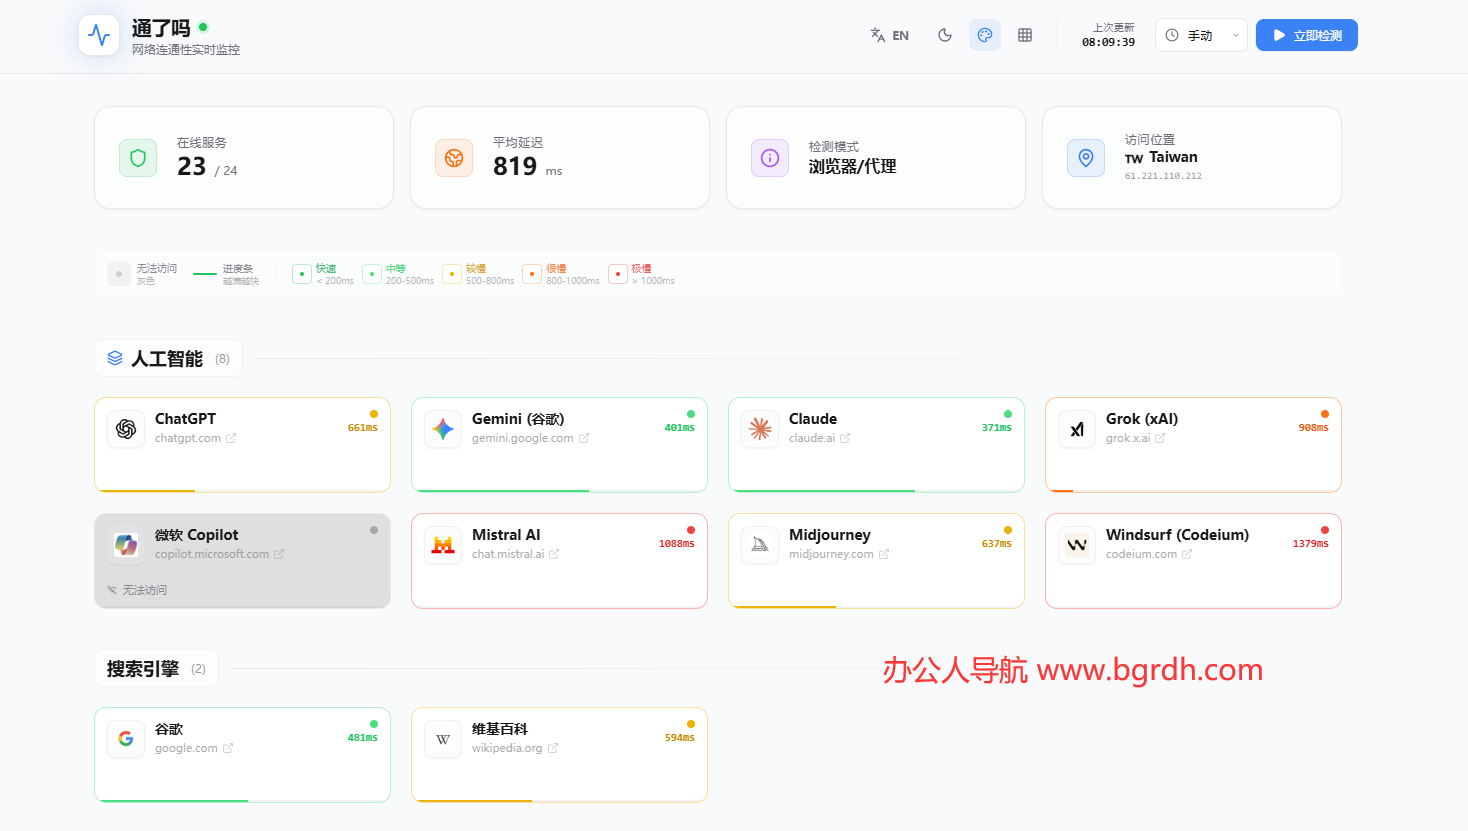The width and height of the screenshot is (1468, 831).
Task: Click the Midjourney sailboat icon
Action: [x=760, y=545]
